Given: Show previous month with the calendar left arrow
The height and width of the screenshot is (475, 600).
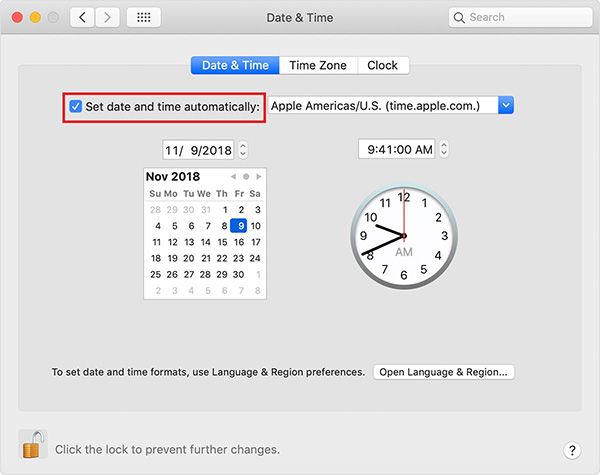Looking at the screenshot, I should point(233,176).
